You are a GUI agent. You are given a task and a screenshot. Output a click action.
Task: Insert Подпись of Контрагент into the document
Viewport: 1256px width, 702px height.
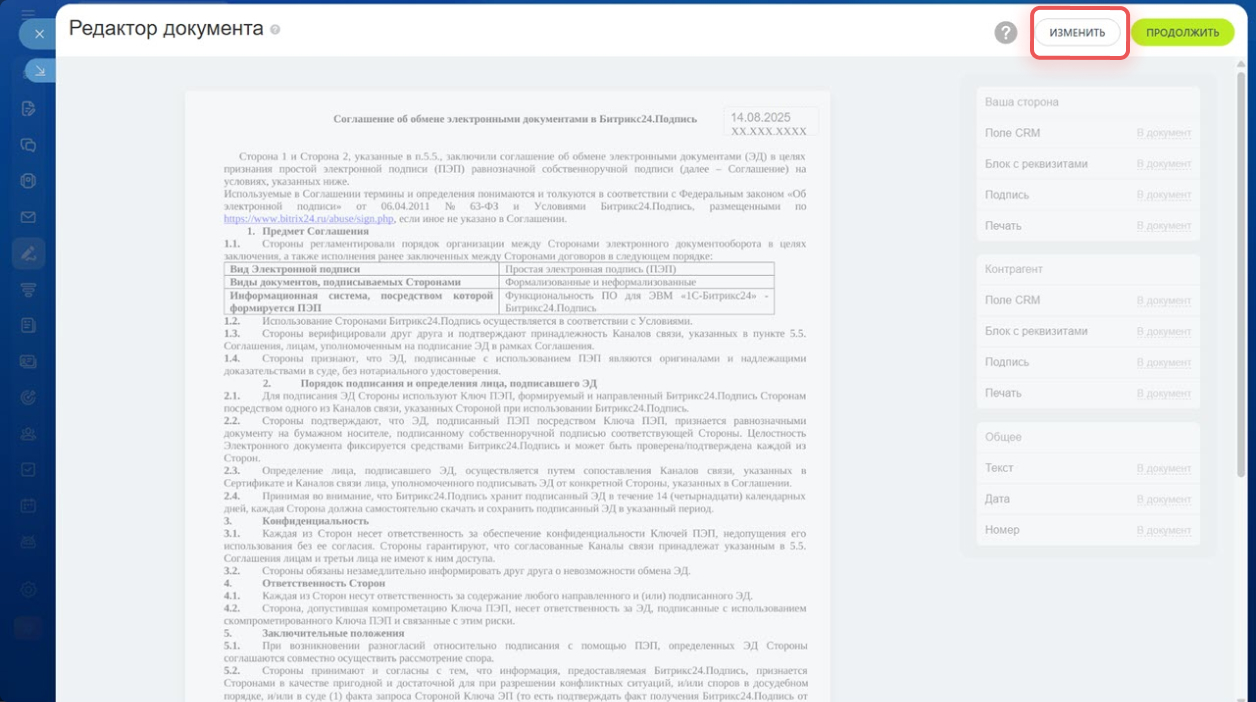[x=1163, y=363]
